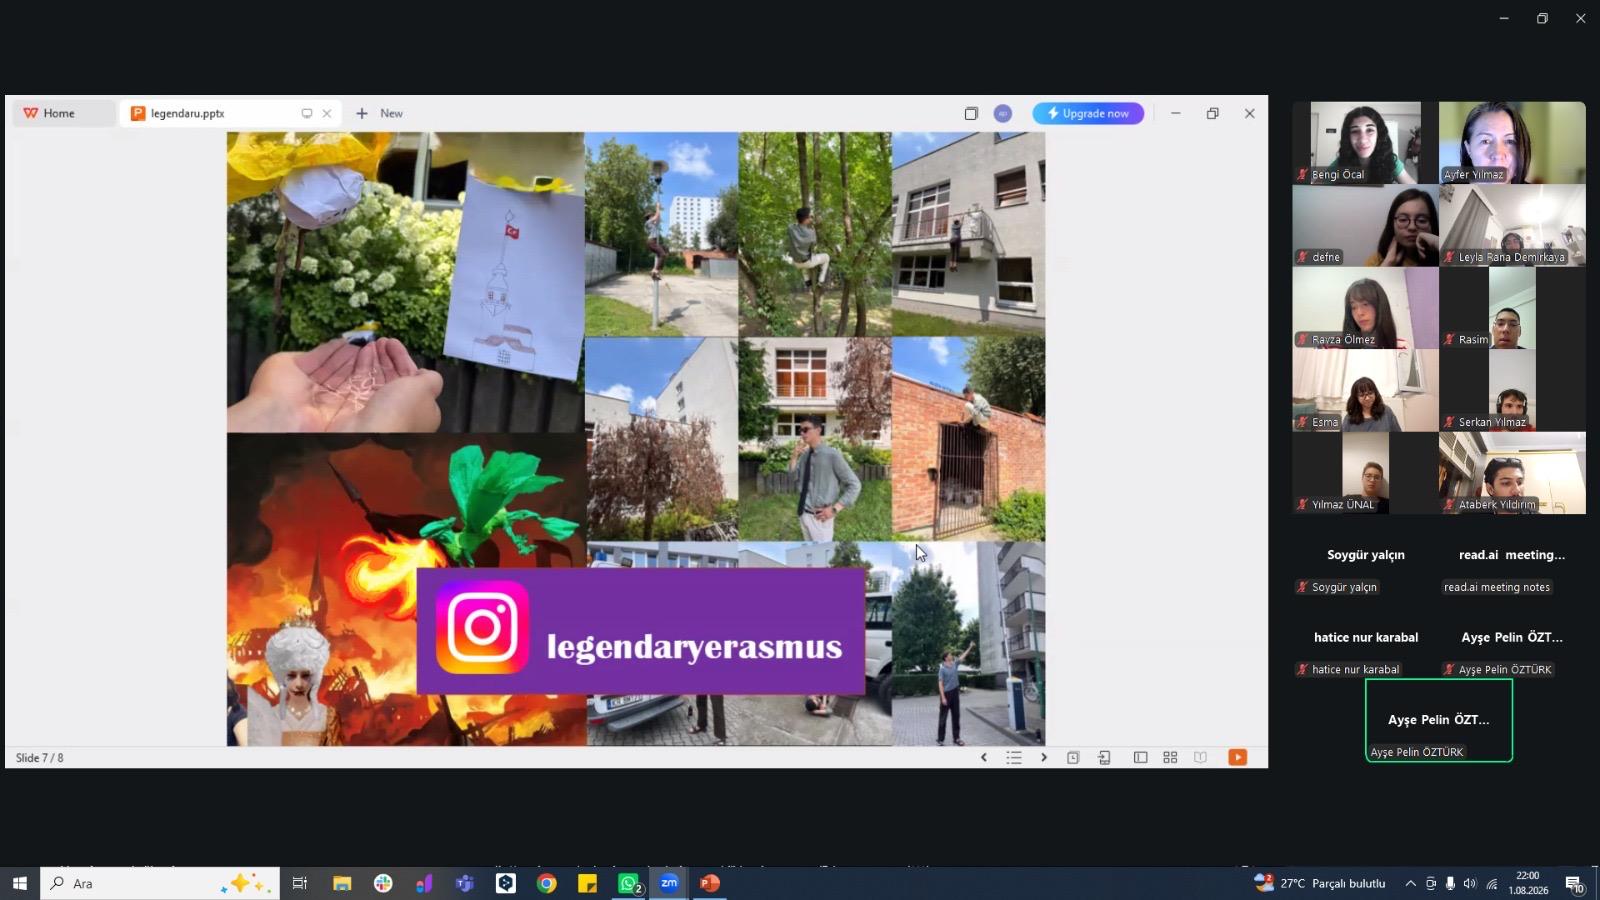Go to the next slide arrow

point(1044,757)
